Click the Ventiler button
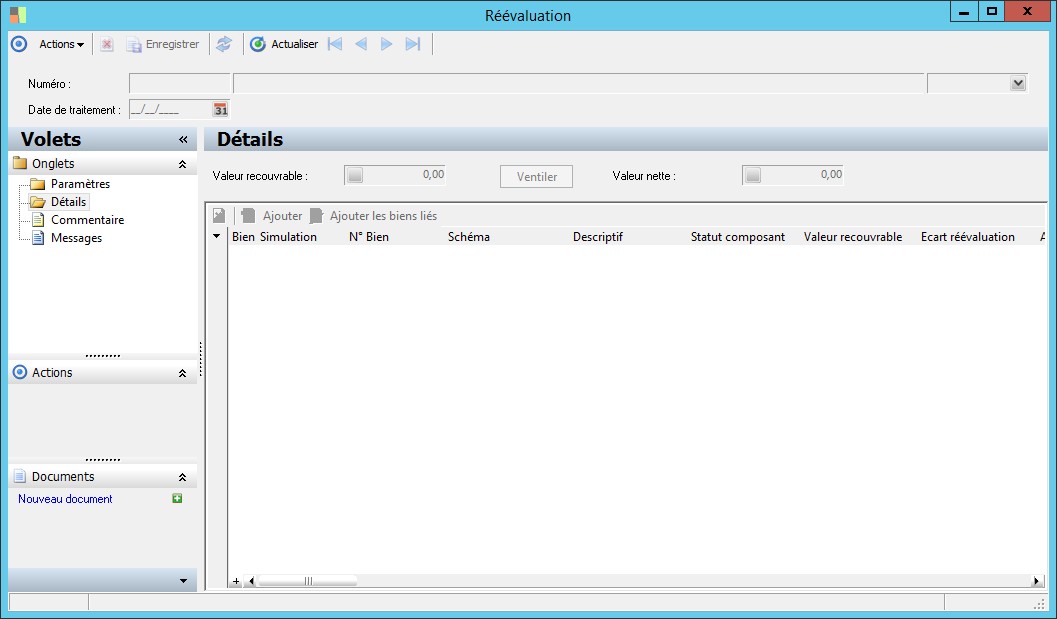This screenshot has height=619, width=1057. [x=537, y=177]
